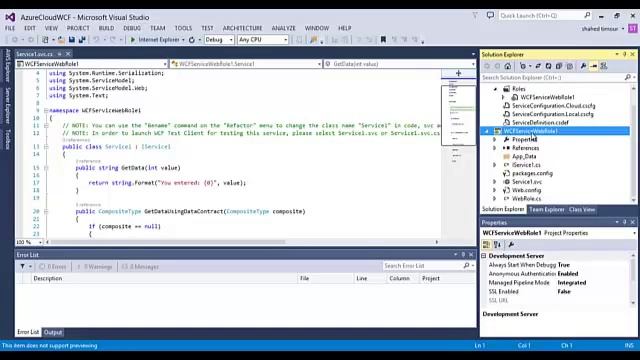Click the Solution Explorer Properties wrench icon

pyautogui.click(x=583, y=66)
